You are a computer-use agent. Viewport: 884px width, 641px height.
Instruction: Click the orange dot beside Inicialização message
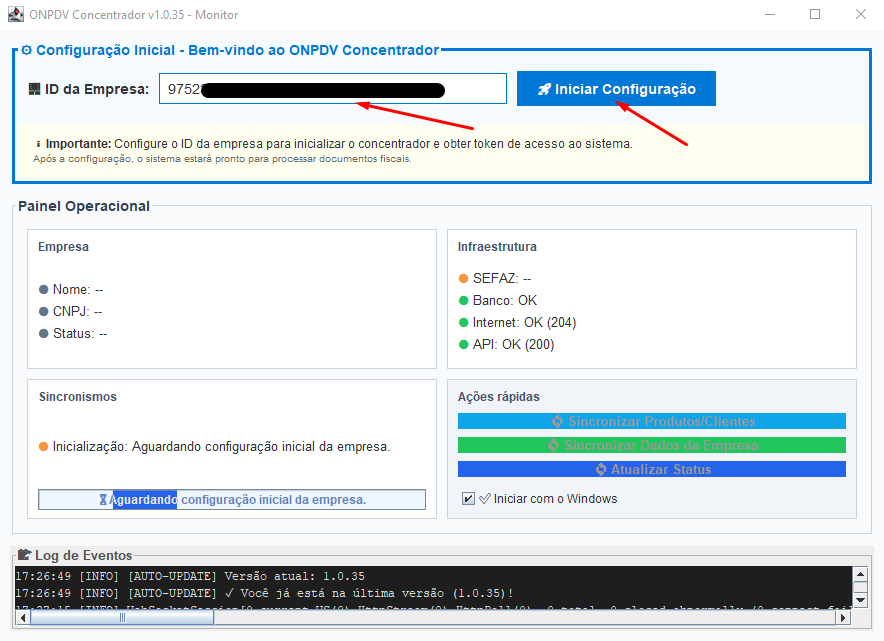(x=43, y=447)
